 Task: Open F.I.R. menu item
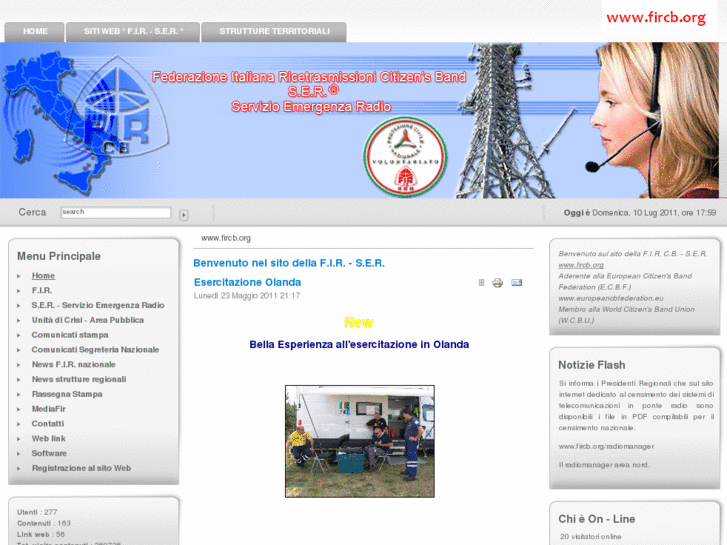42,290
